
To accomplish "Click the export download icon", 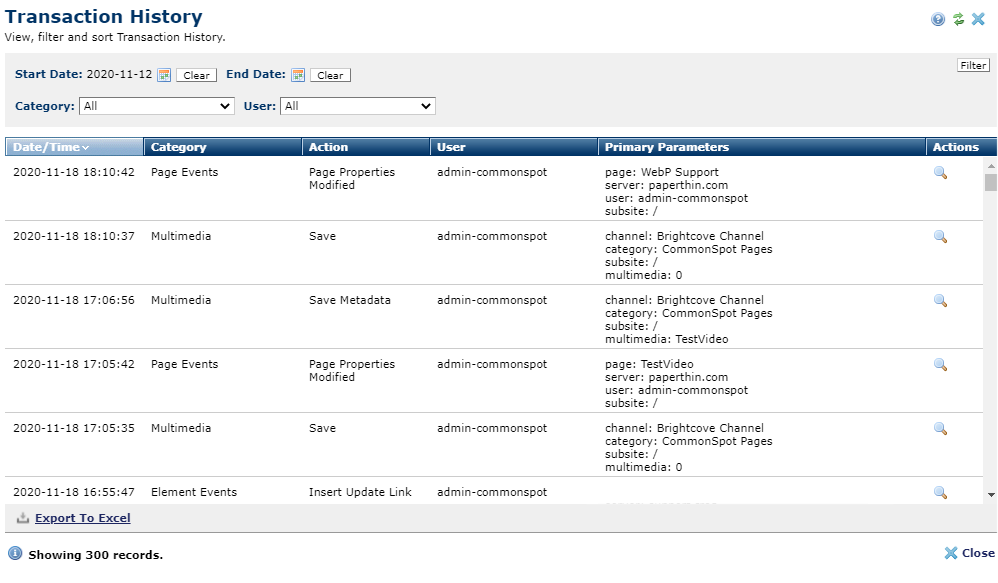I will click(x=23, y=518).
